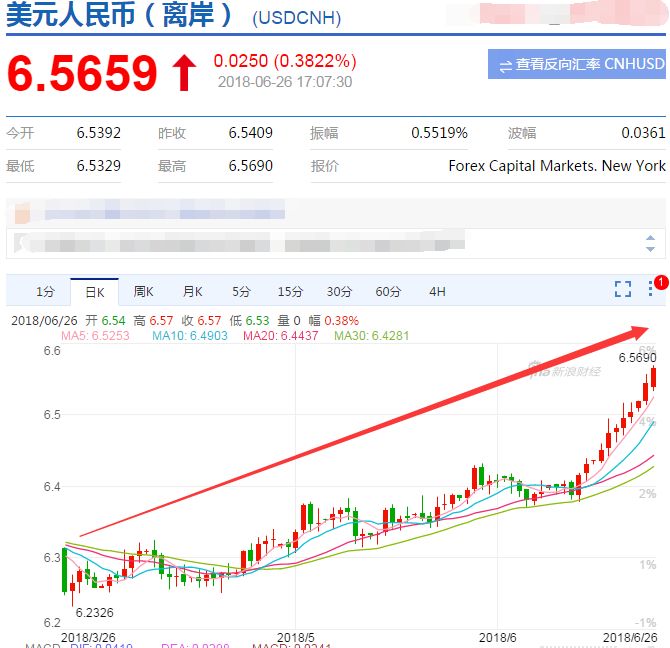Click the timestamp 2018-06-26 17:07:30
Viewport: 670px width, 648px height.
(285, 82)
